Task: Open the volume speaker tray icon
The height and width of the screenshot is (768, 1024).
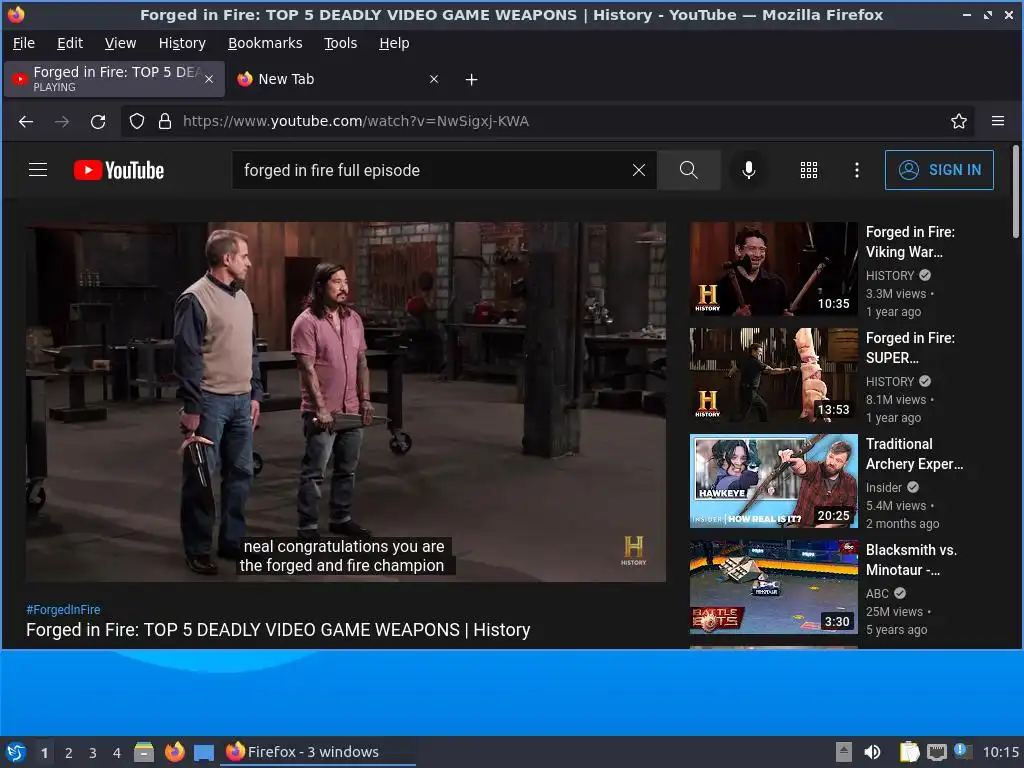Action: (872, 752)
